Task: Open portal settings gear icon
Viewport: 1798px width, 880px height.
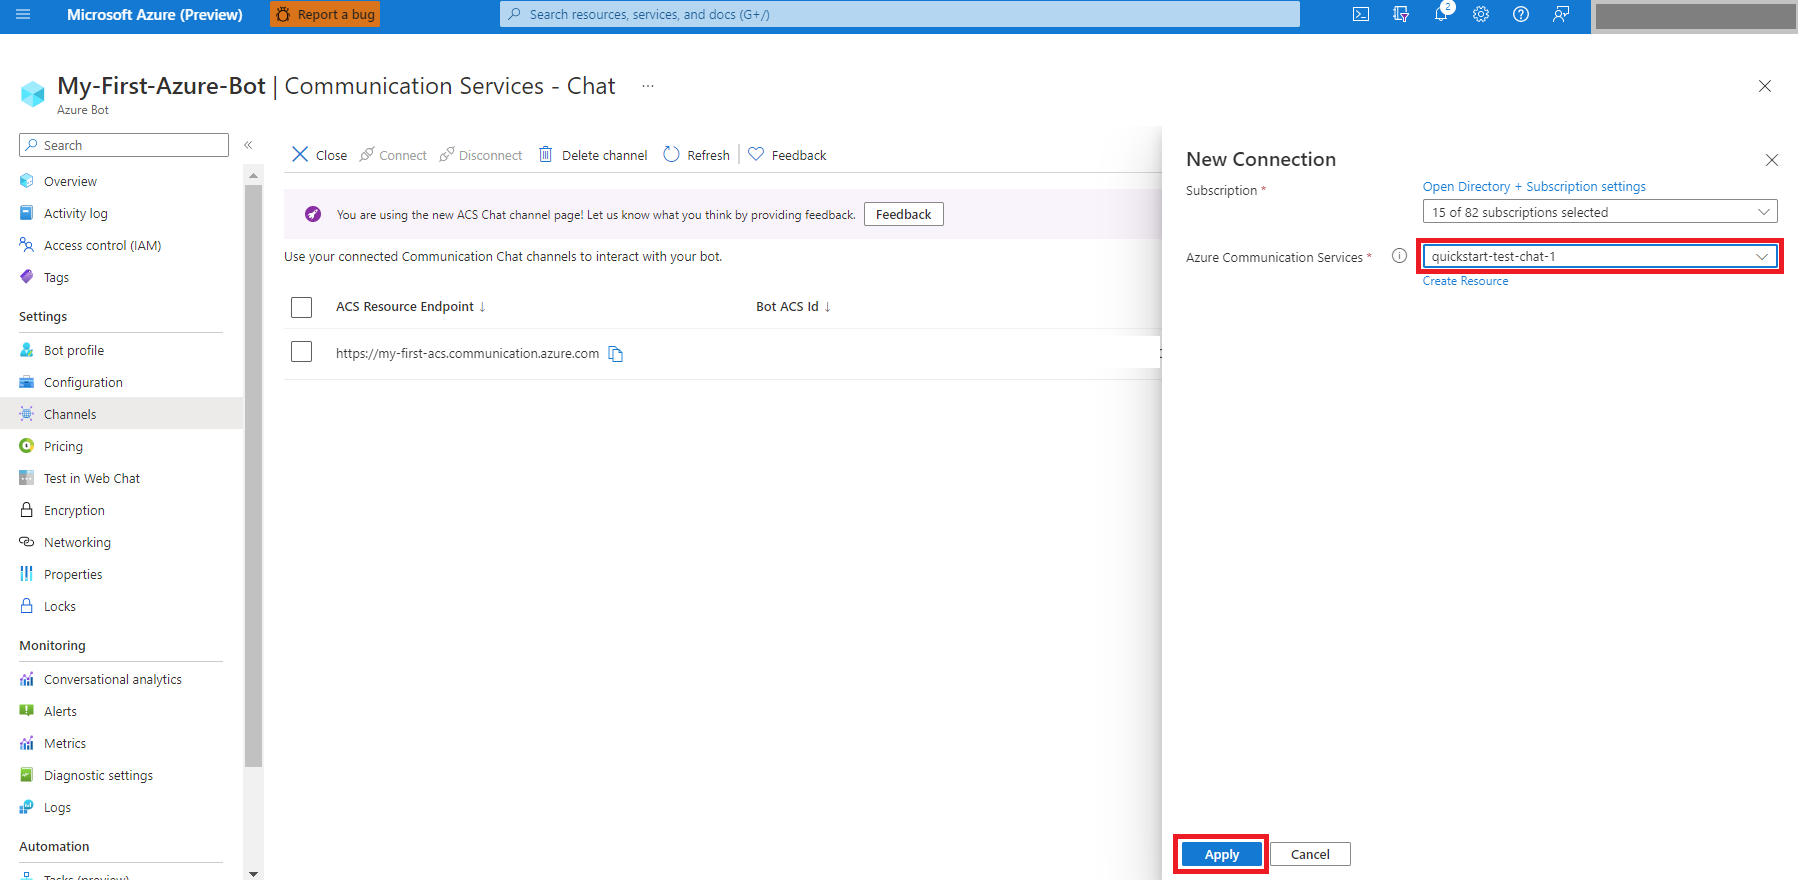Action: pos(1481,14)
